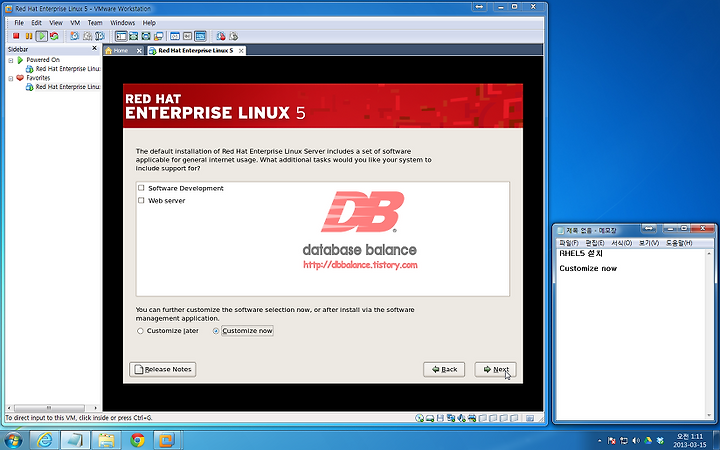The width and height of the screenshot is (720, 450).
Task: Click the Google Drive tray icon
Action: 648,441
